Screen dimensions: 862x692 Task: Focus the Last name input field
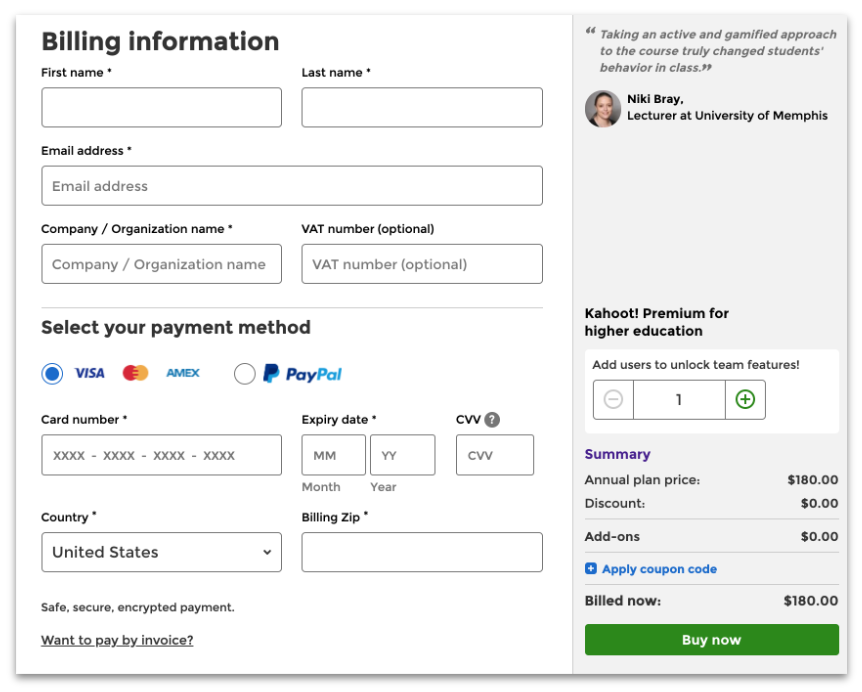(x=422, y=107)
